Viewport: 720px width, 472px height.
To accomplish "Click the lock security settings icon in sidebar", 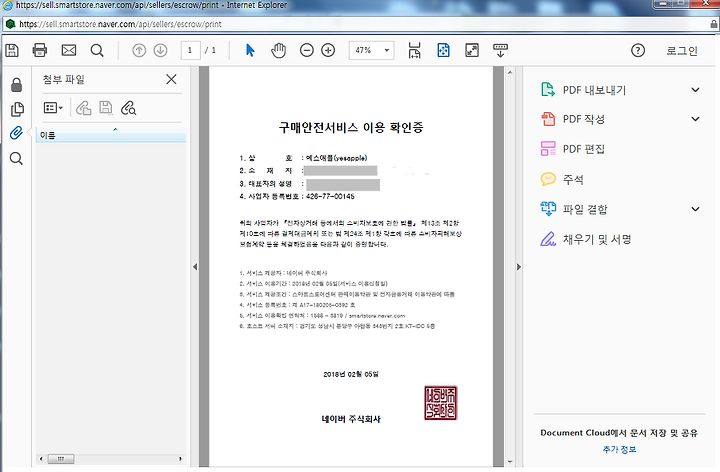I will (x=17, y=85).
